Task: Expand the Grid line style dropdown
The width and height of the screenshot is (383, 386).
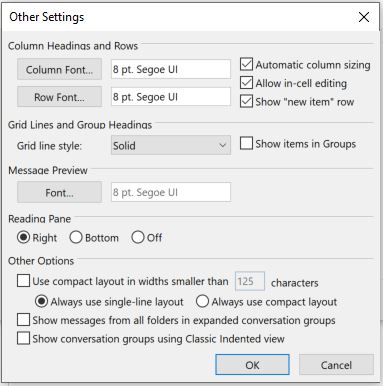Action: coord(171,145)
